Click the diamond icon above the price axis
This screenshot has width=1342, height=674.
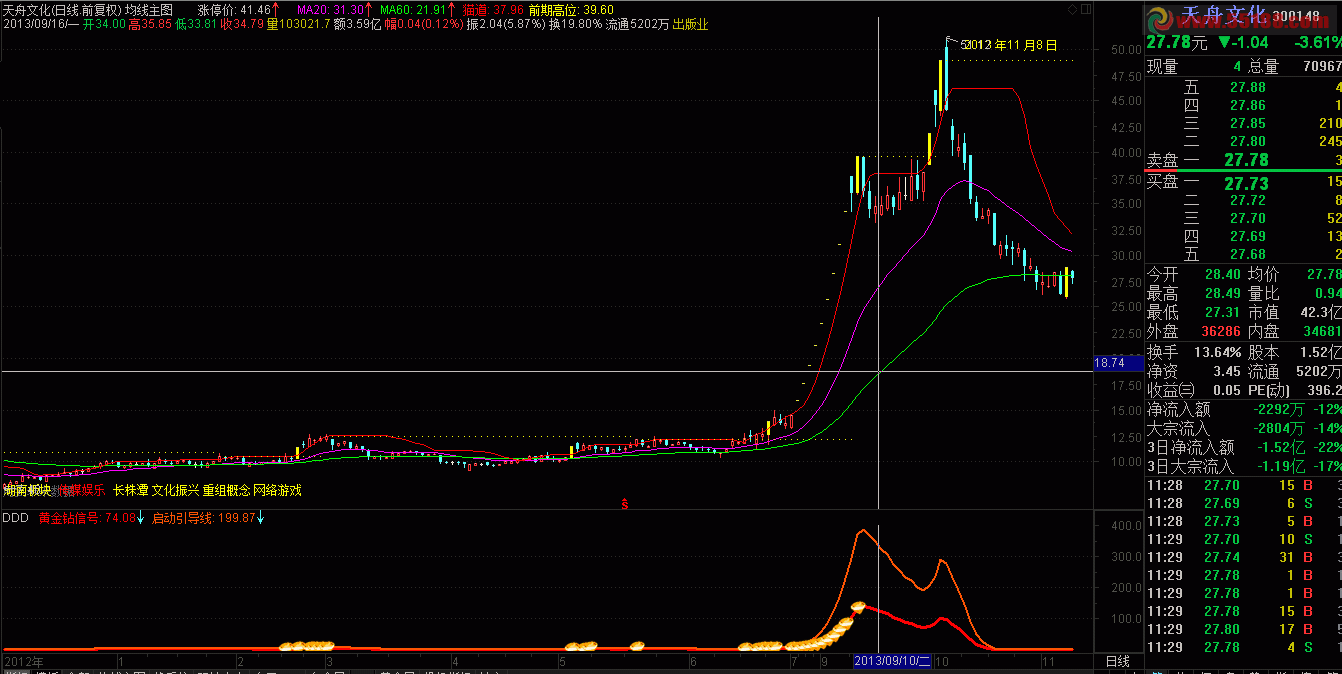1072,8
